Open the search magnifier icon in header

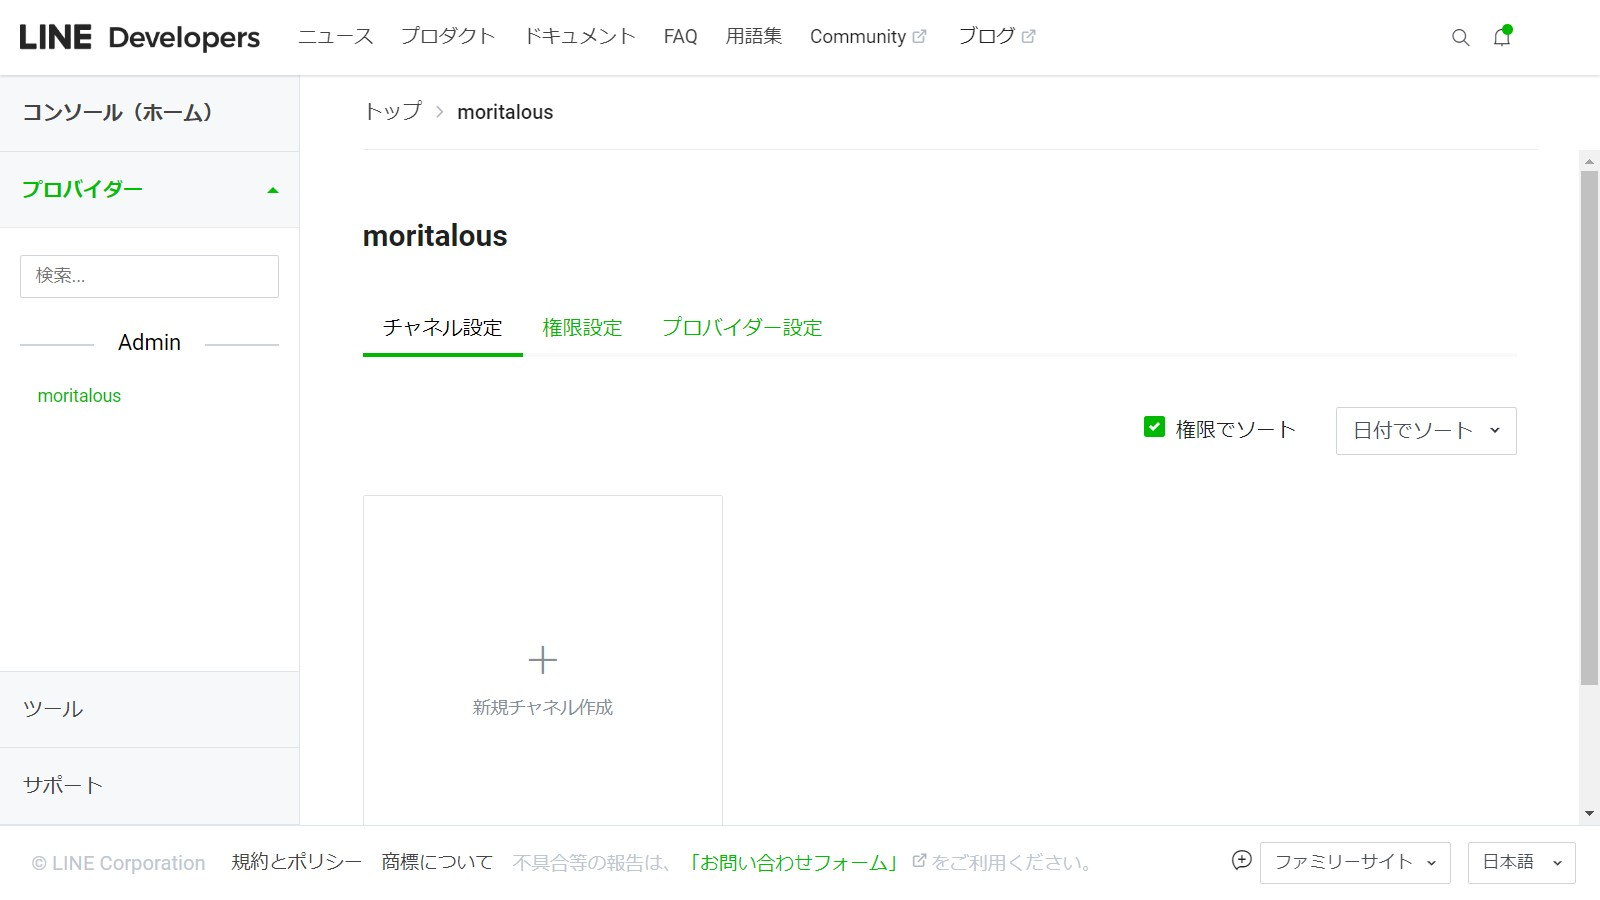1460,38
